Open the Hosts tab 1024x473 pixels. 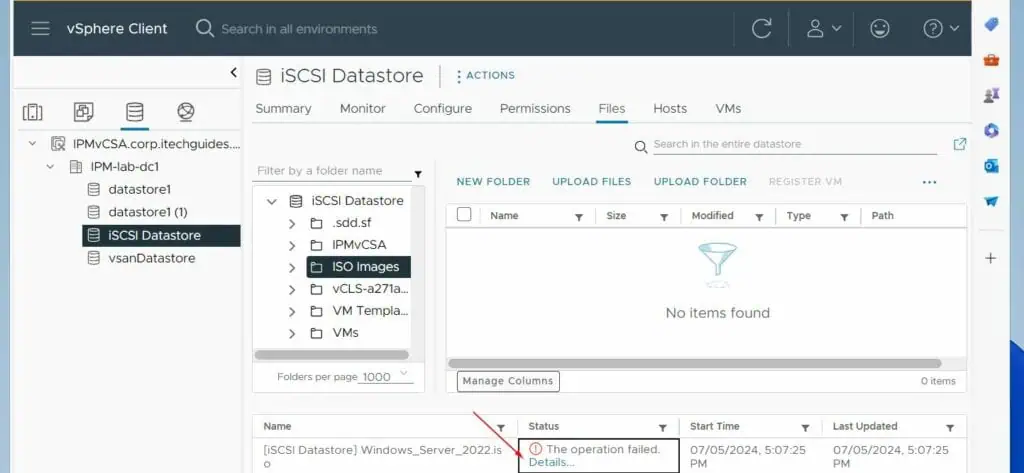click(670, 108)
